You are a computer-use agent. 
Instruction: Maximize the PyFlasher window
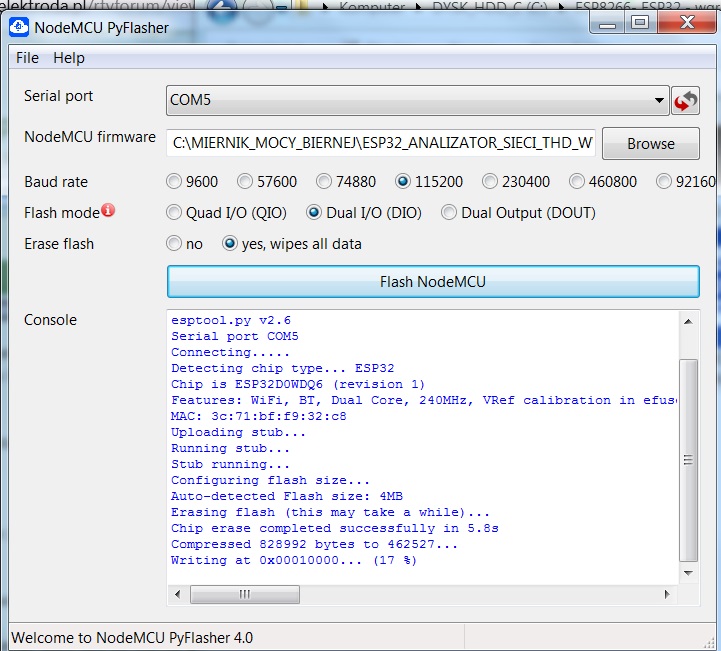coord(640,22)
